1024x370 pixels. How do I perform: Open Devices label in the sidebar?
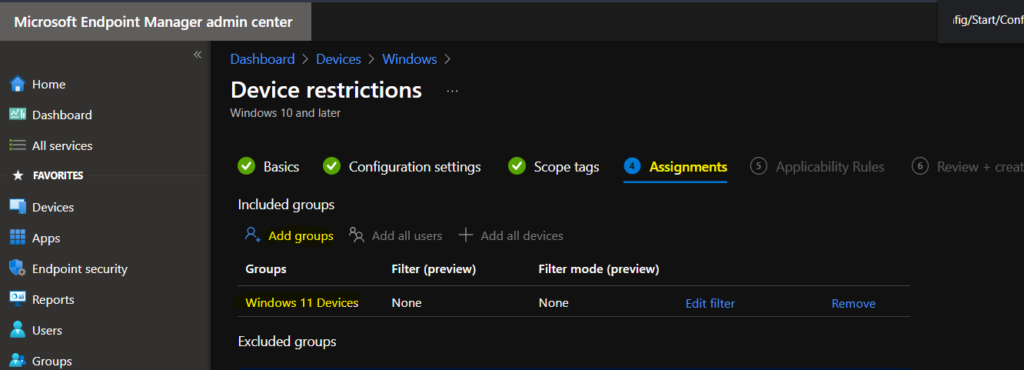coord(53,208)
